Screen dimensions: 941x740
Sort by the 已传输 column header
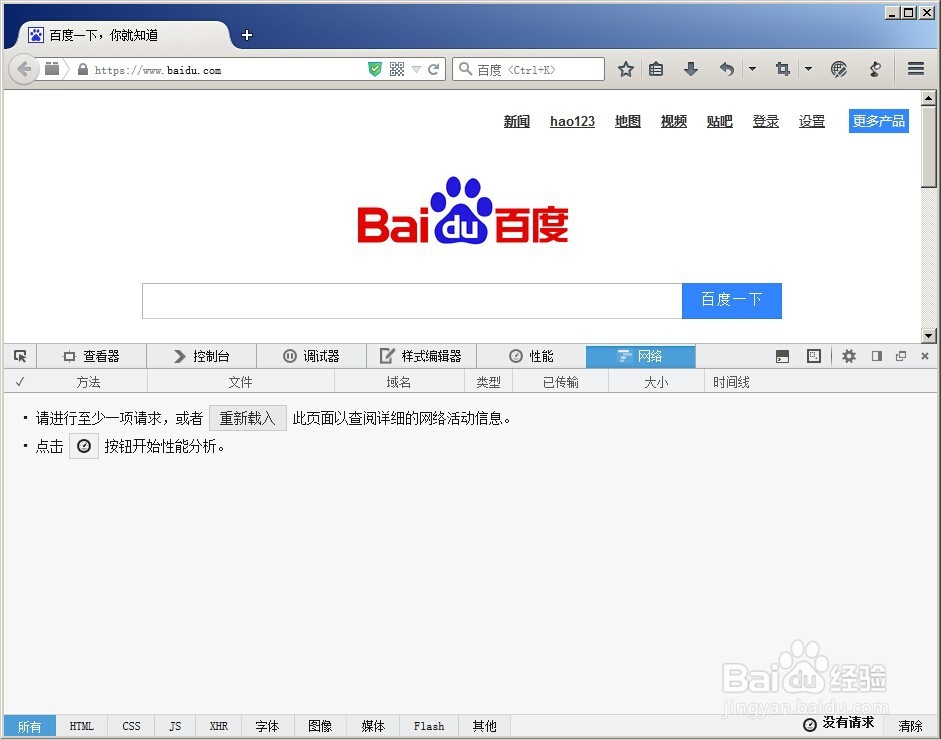(561, 382)
